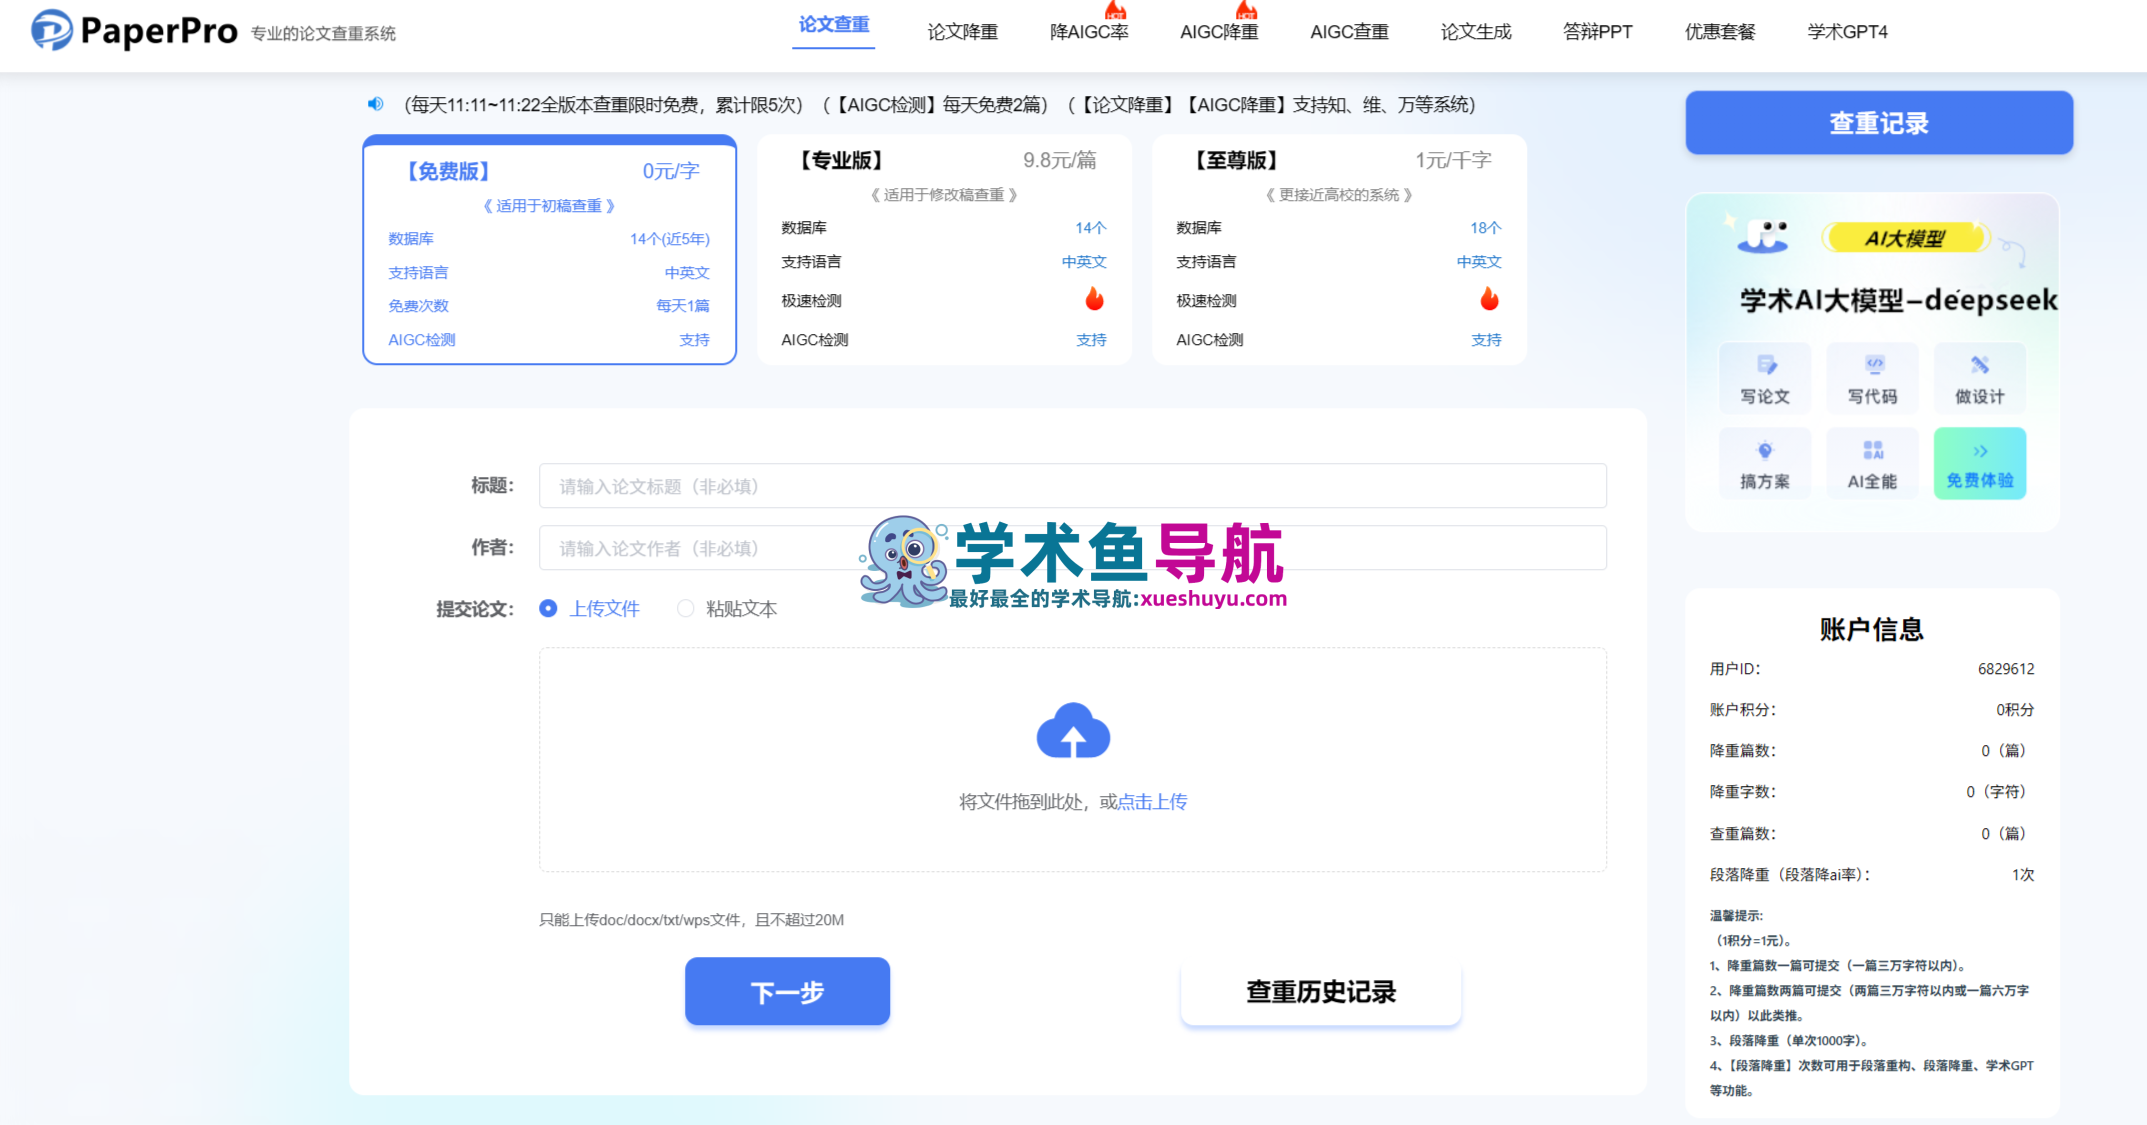Screen dimensions: 2147x1125
Task: Open the 论文生成 tab
Action: [1476, 32]
